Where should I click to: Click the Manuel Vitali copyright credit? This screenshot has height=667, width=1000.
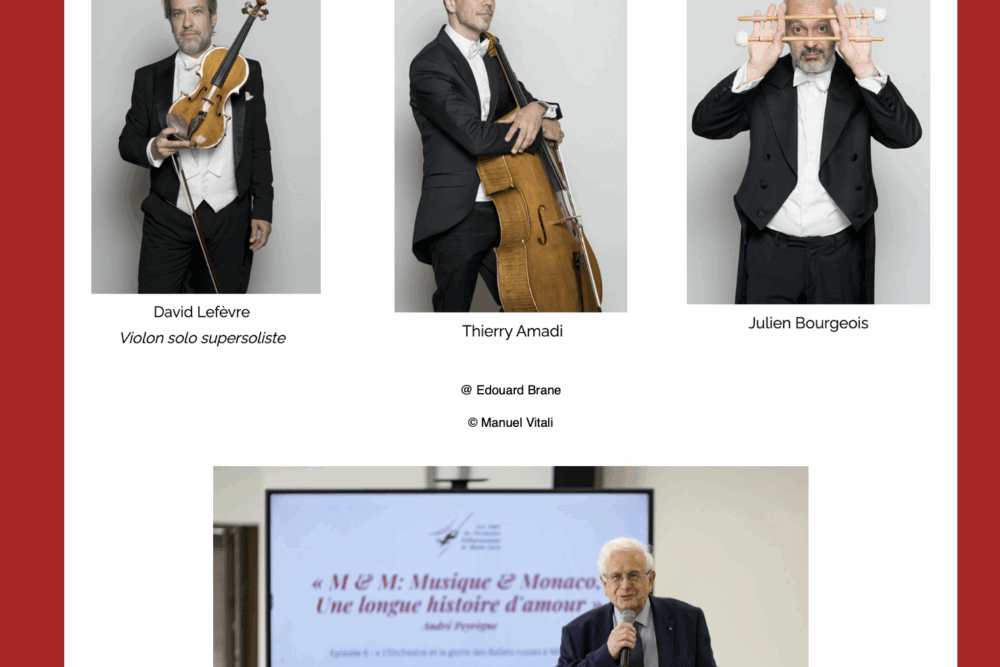[510, 422]
